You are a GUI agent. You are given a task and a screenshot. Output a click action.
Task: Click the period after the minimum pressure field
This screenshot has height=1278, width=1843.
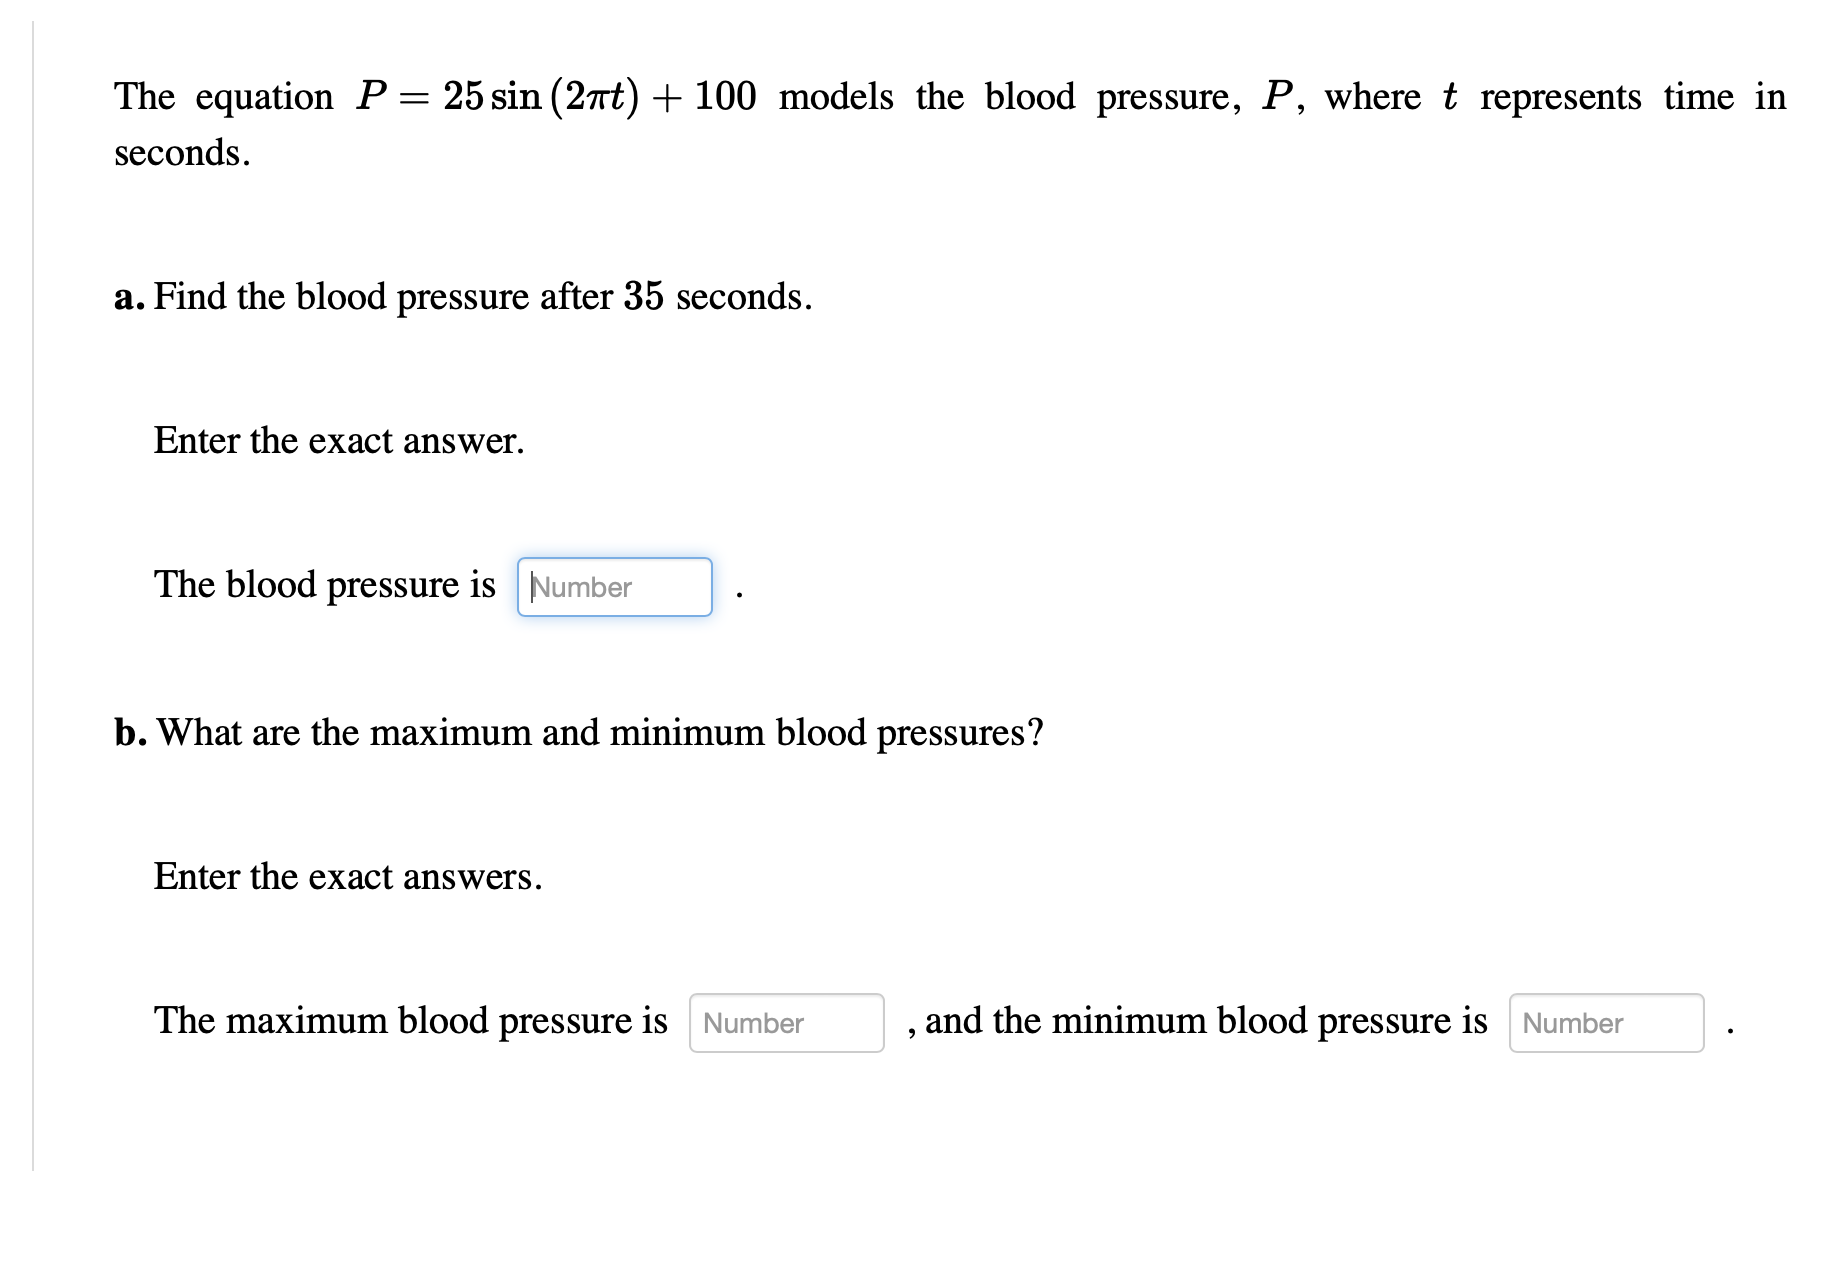tap(1728, 1030)
